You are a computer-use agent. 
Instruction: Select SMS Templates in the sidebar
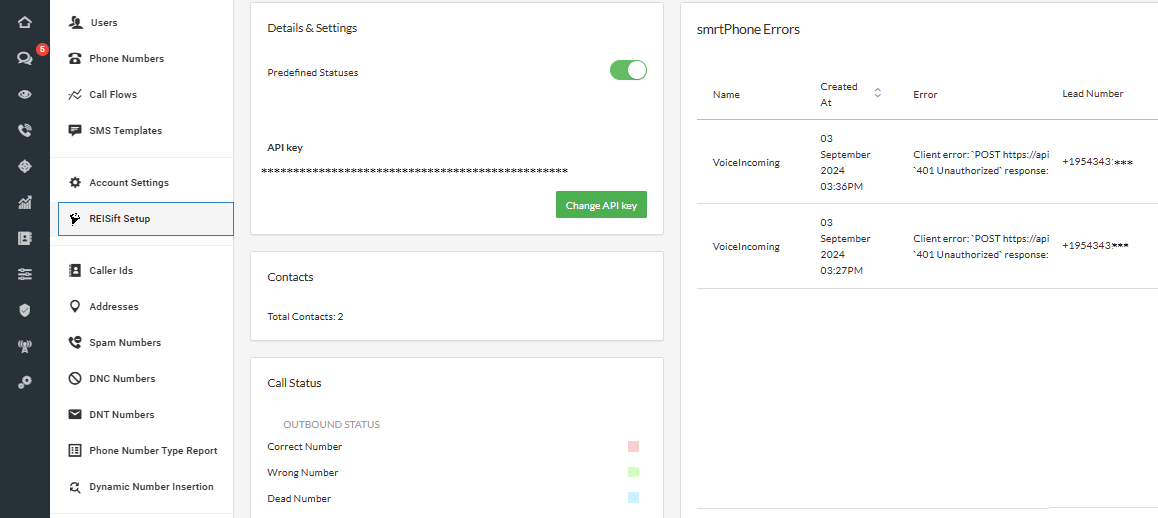click(x=125, y=131)
